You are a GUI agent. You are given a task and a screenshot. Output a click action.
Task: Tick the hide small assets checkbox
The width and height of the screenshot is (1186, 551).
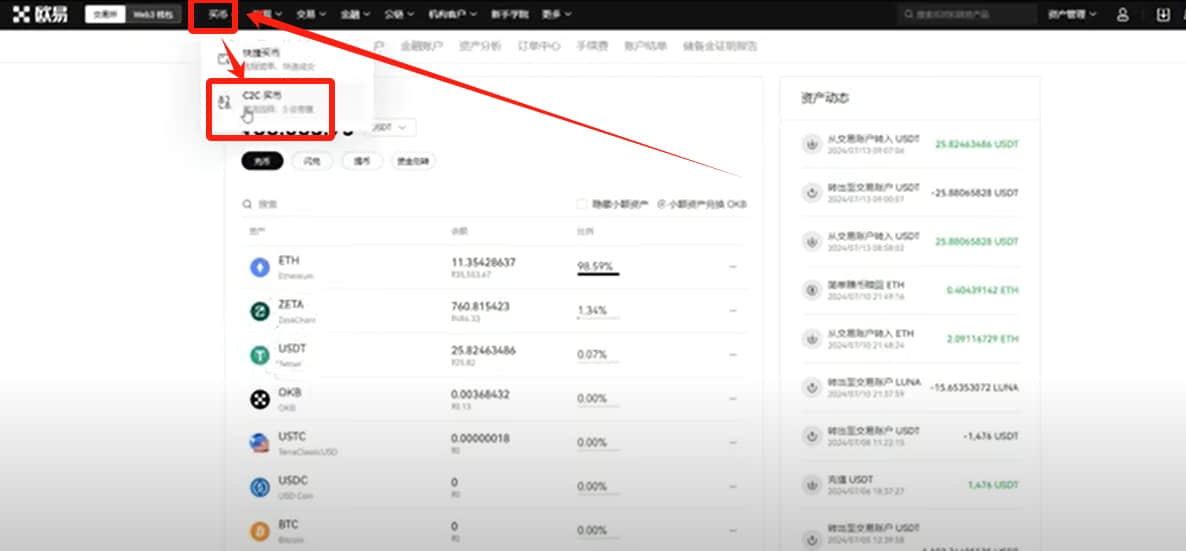[582, 204]
